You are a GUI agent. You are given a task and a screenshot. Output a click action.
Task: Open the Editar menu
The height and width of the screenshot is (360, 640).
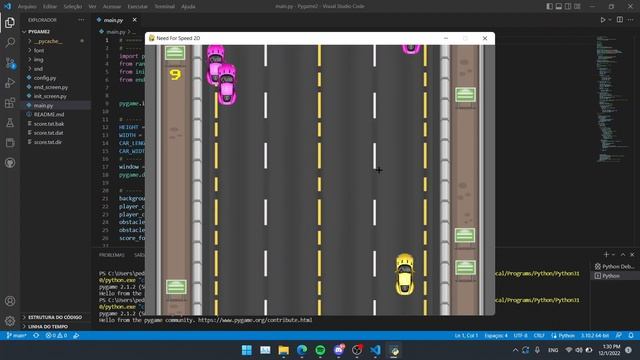[x=50, y=7]
